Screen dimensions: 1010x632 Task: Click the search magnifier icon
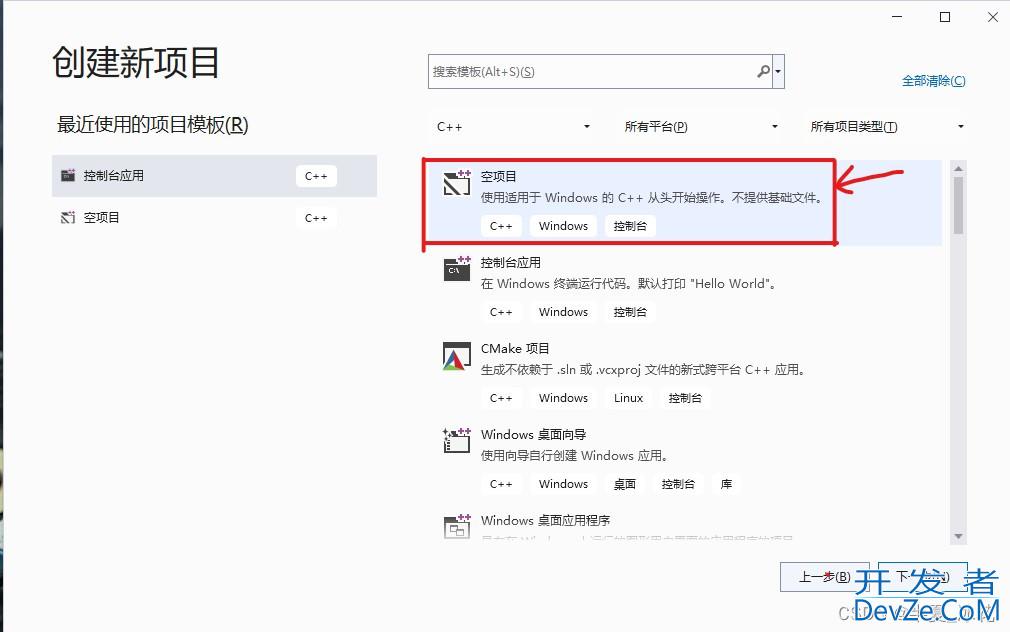click(x=763, y=71)
